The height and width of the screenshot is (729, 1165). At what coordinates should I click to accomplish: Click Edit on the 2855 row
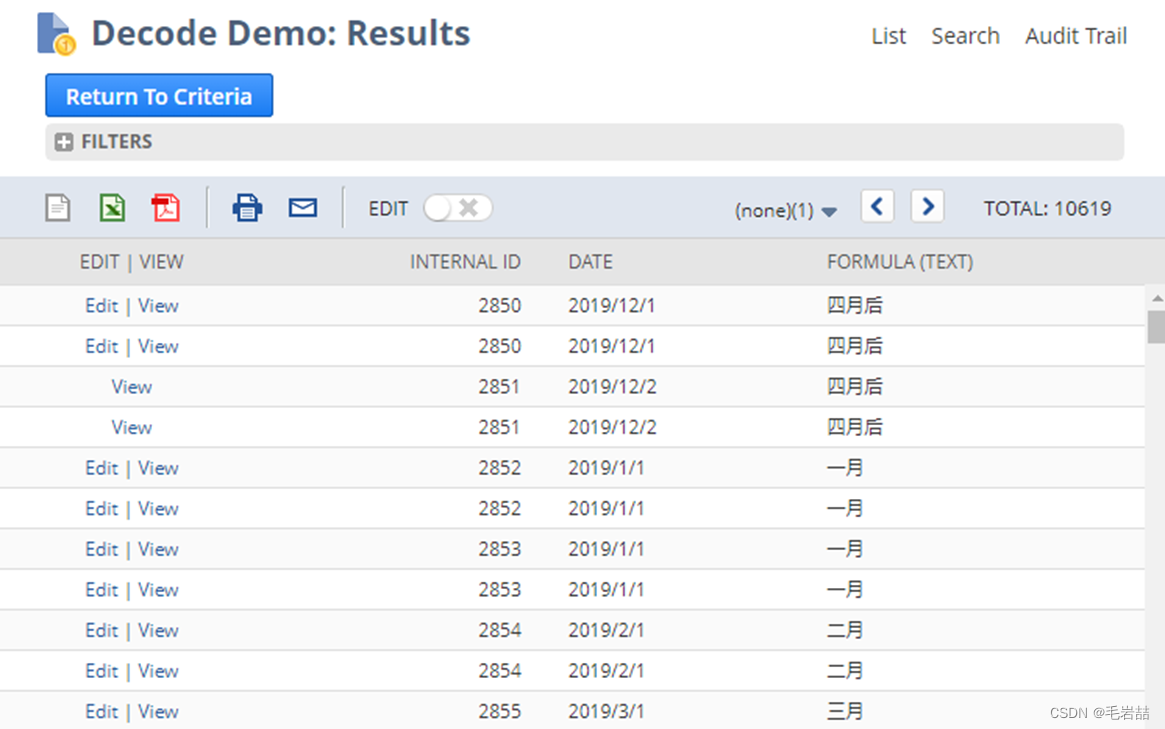click(101, 711)
